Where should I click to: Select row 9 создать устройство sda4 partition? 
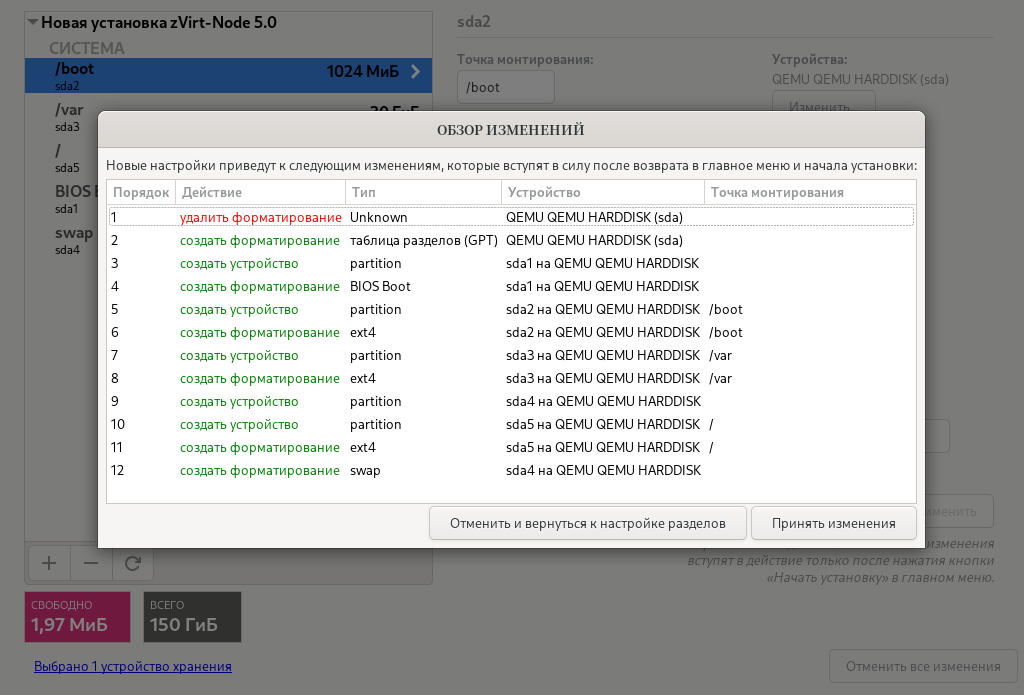(511, 401)
